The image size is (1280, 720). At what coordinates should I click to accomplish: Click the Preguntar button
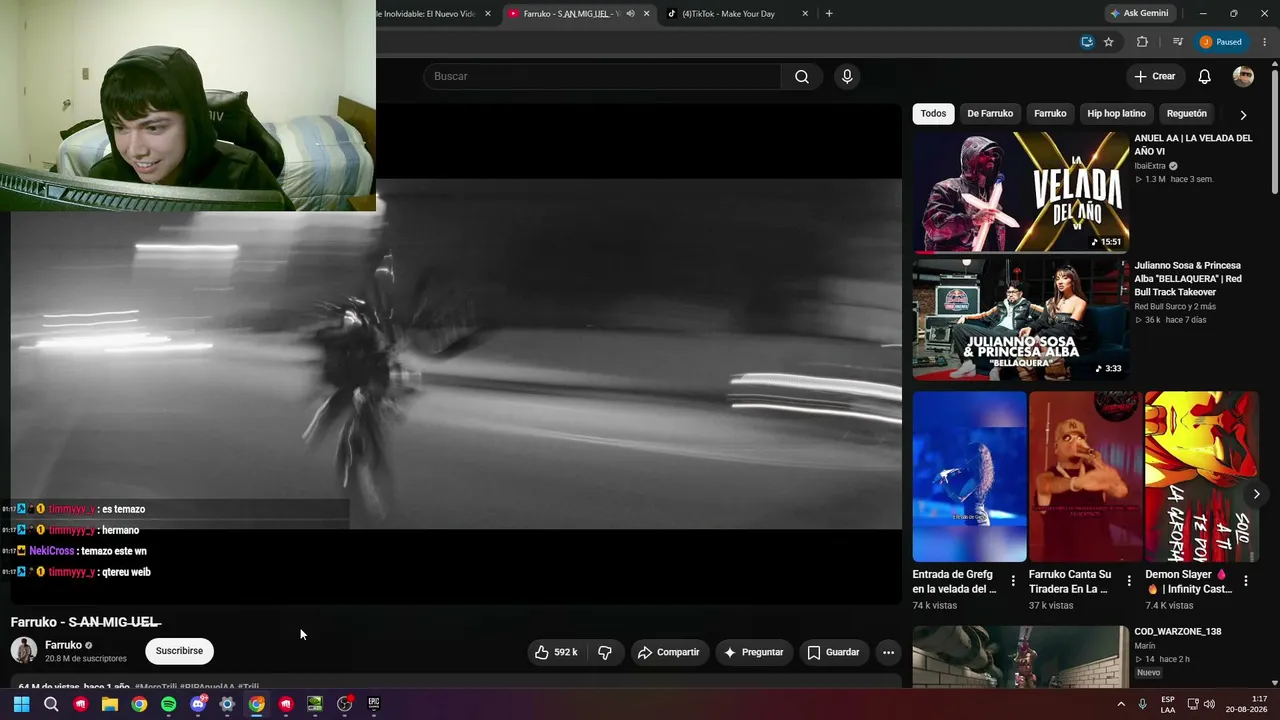coord(753,652)
